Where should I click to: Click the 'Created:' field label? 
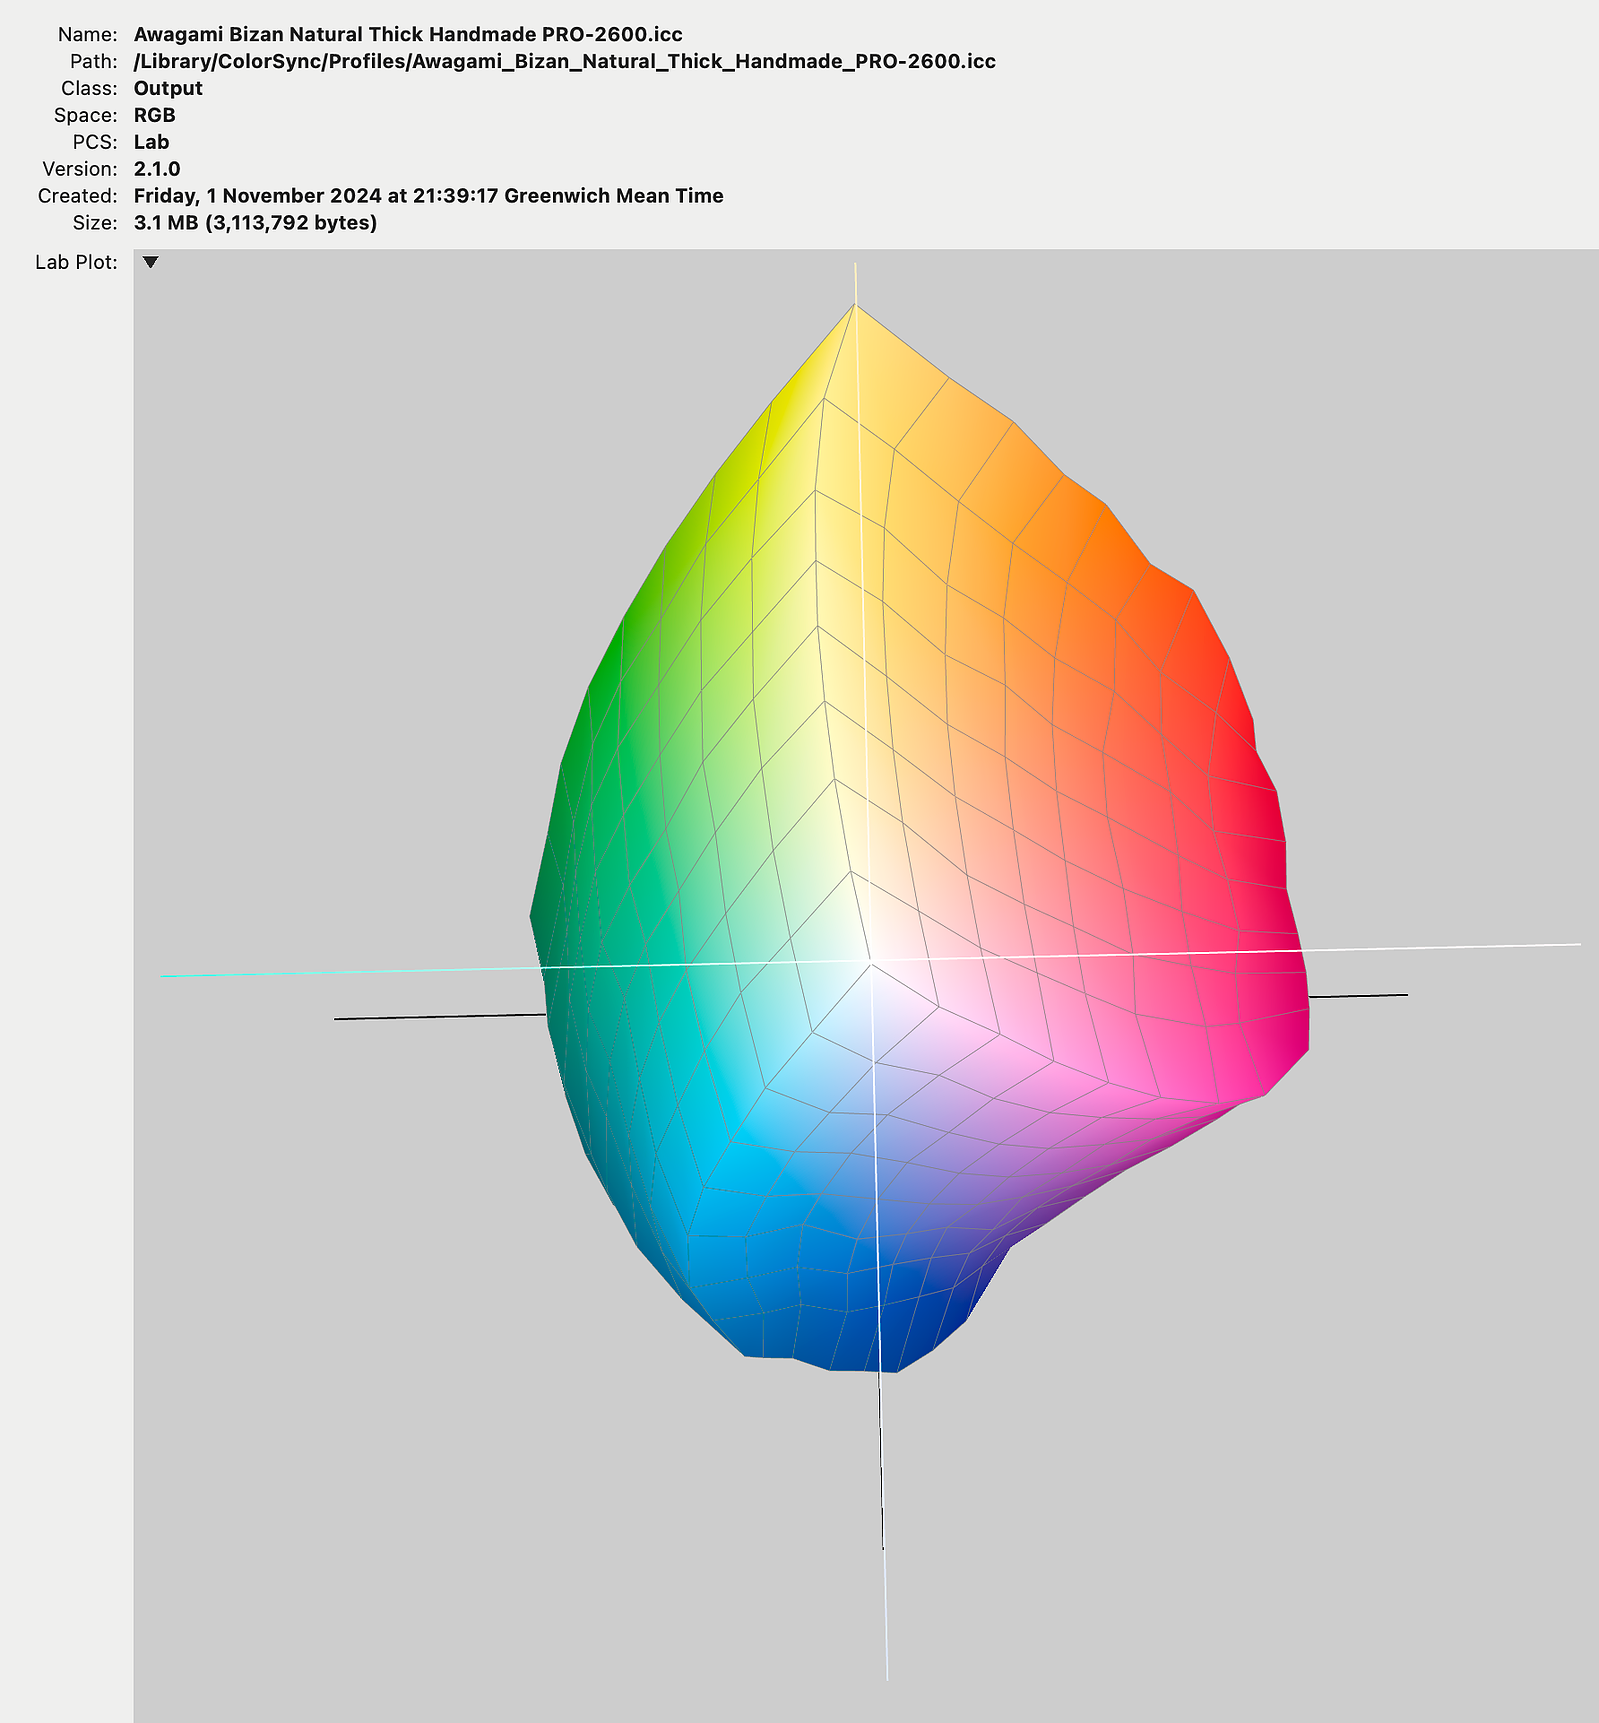click(x=78, y=196)
